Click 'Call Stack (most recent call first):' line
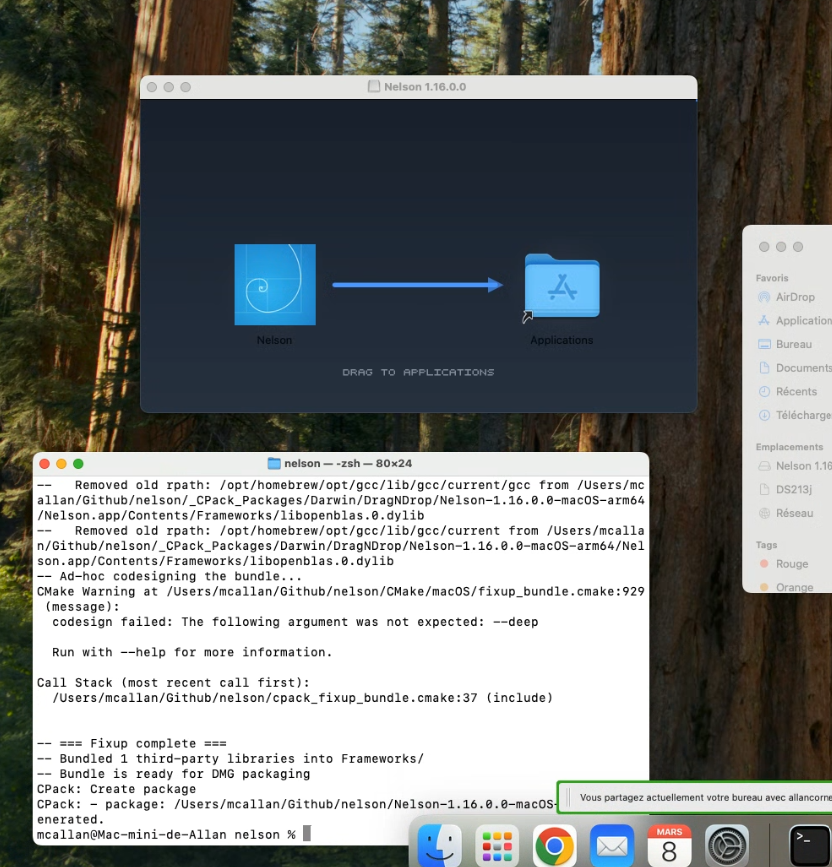Viewport: 832px width, 867px height. 173,683
